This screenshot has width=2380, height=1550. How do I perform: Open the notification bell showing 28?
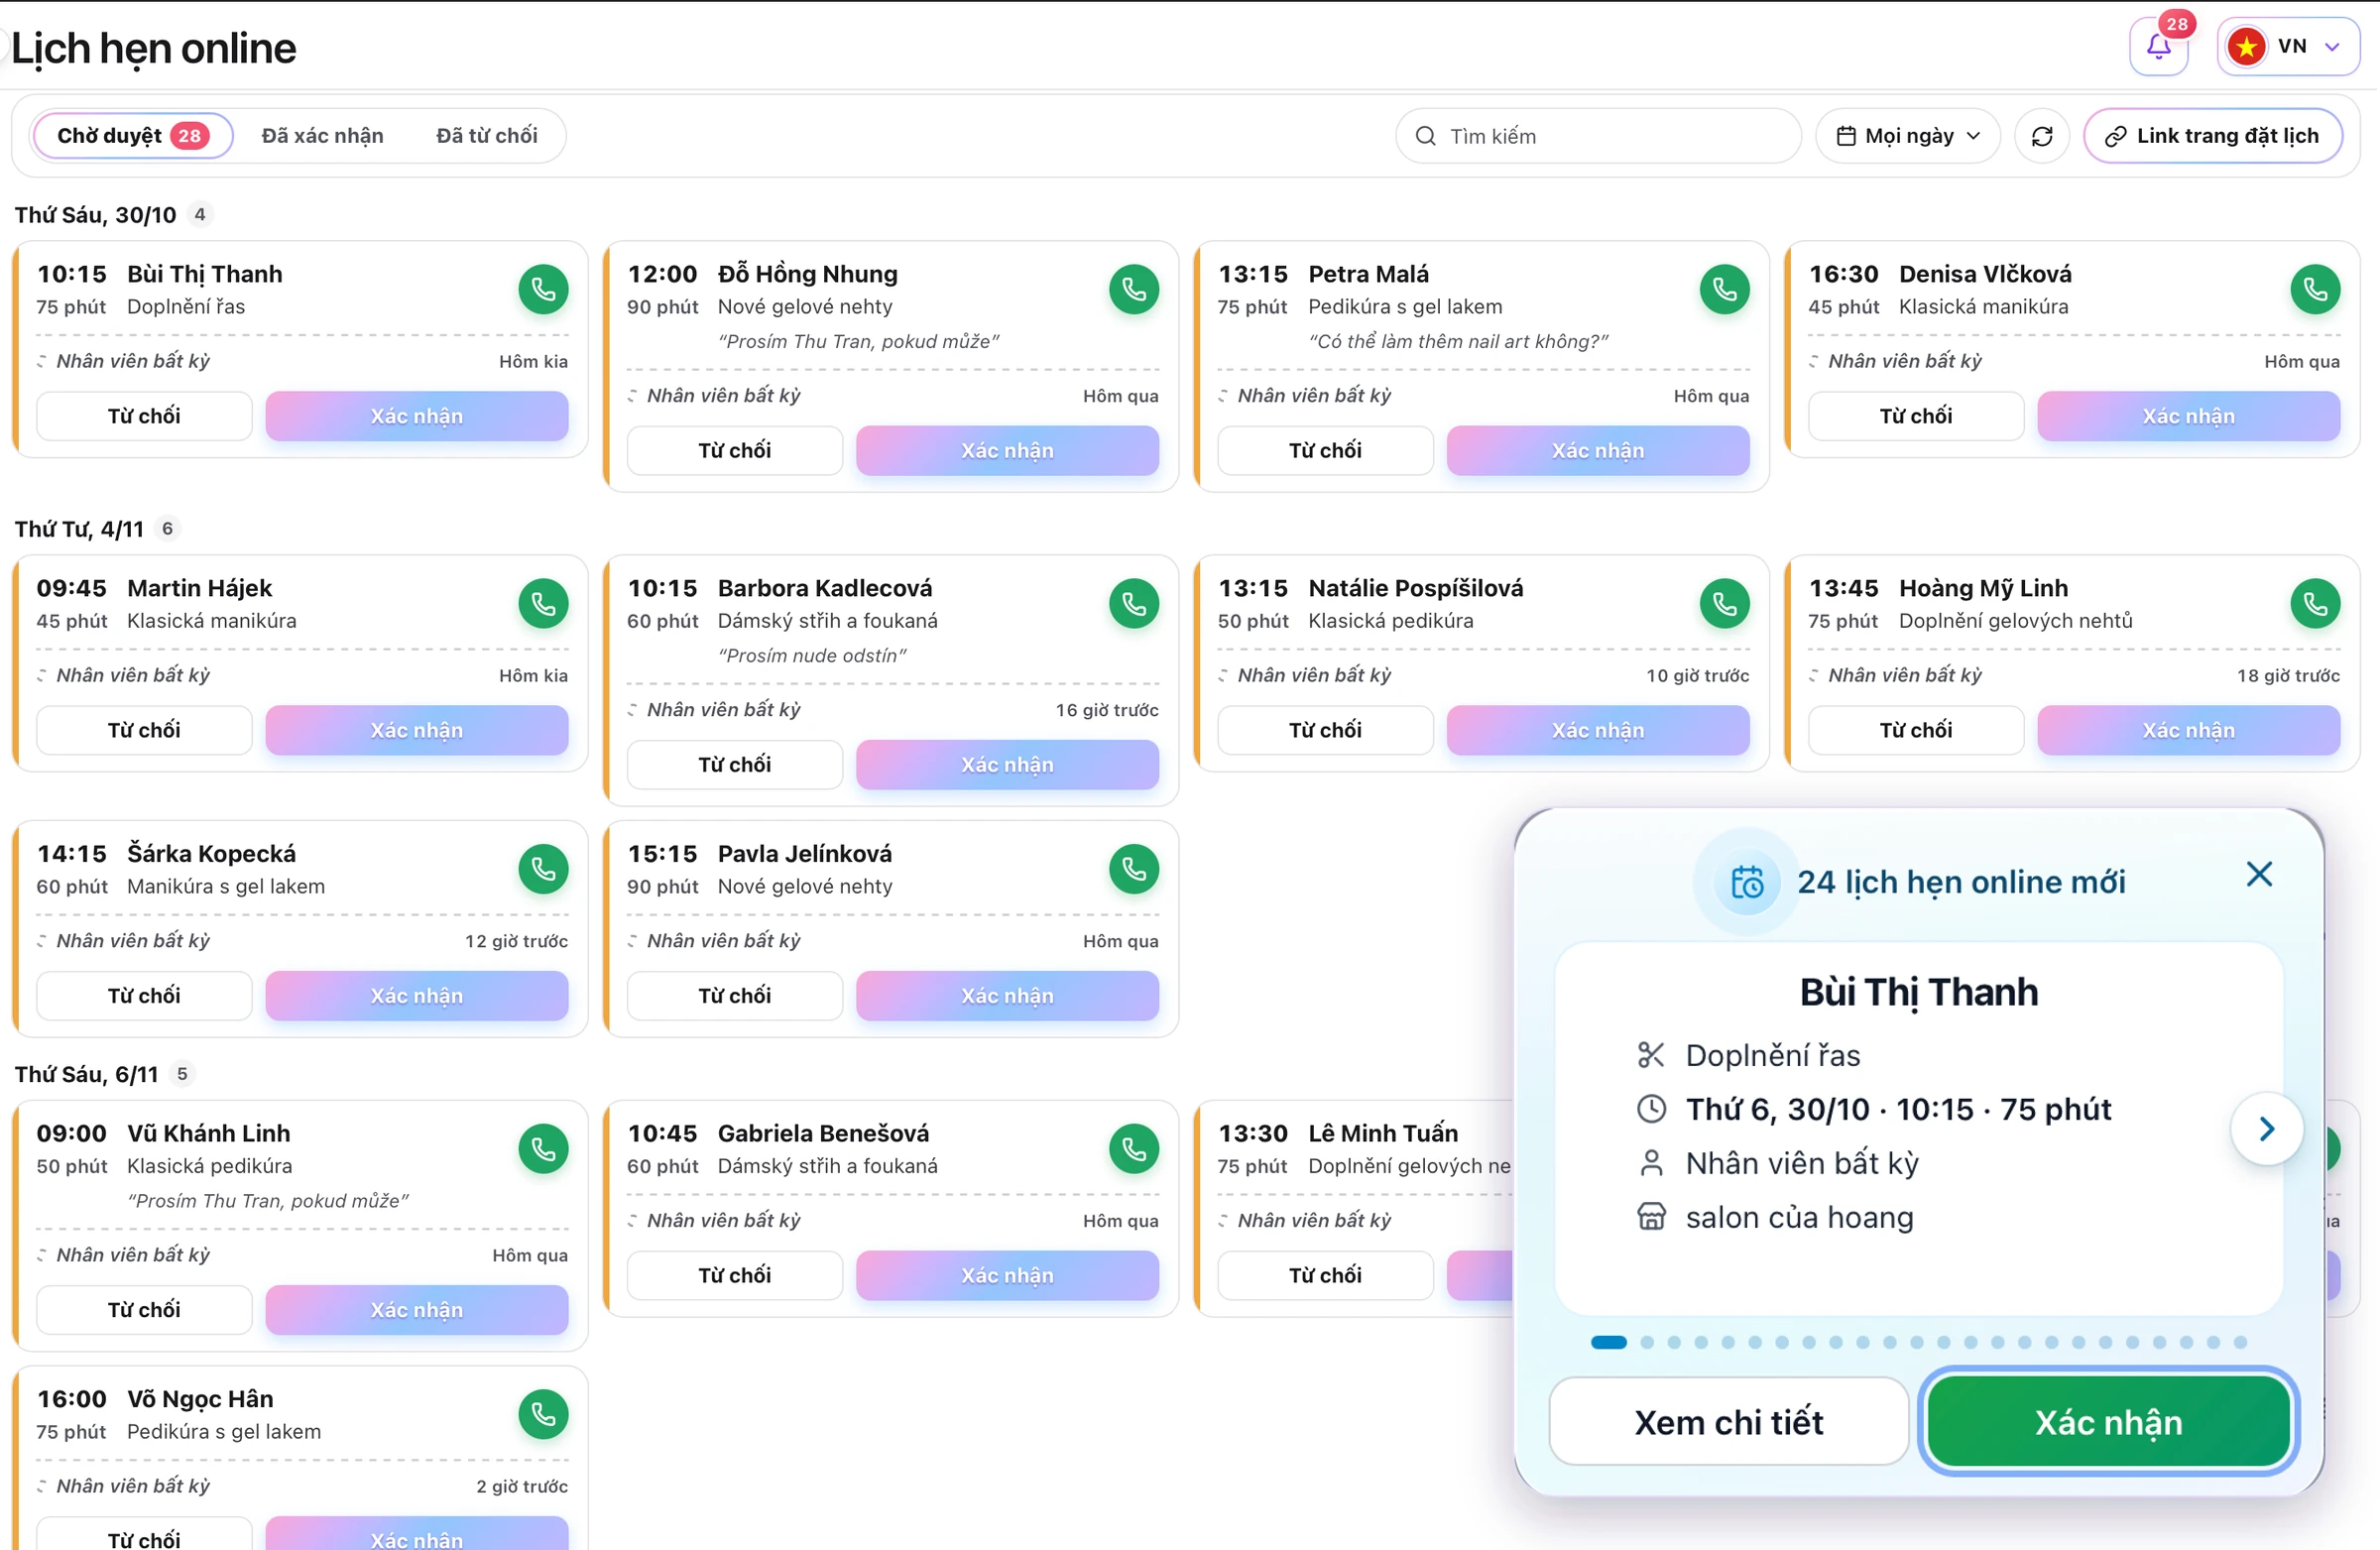[x=2158, y=46]
